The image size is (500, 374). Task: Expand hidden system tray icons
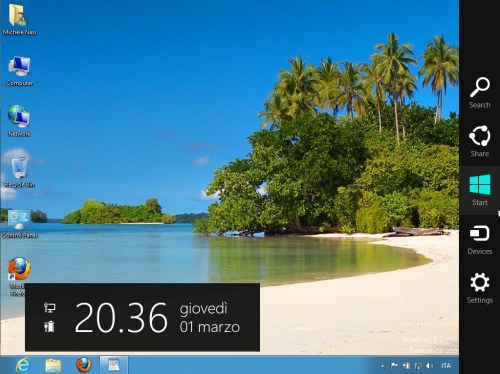click(382, 366)
